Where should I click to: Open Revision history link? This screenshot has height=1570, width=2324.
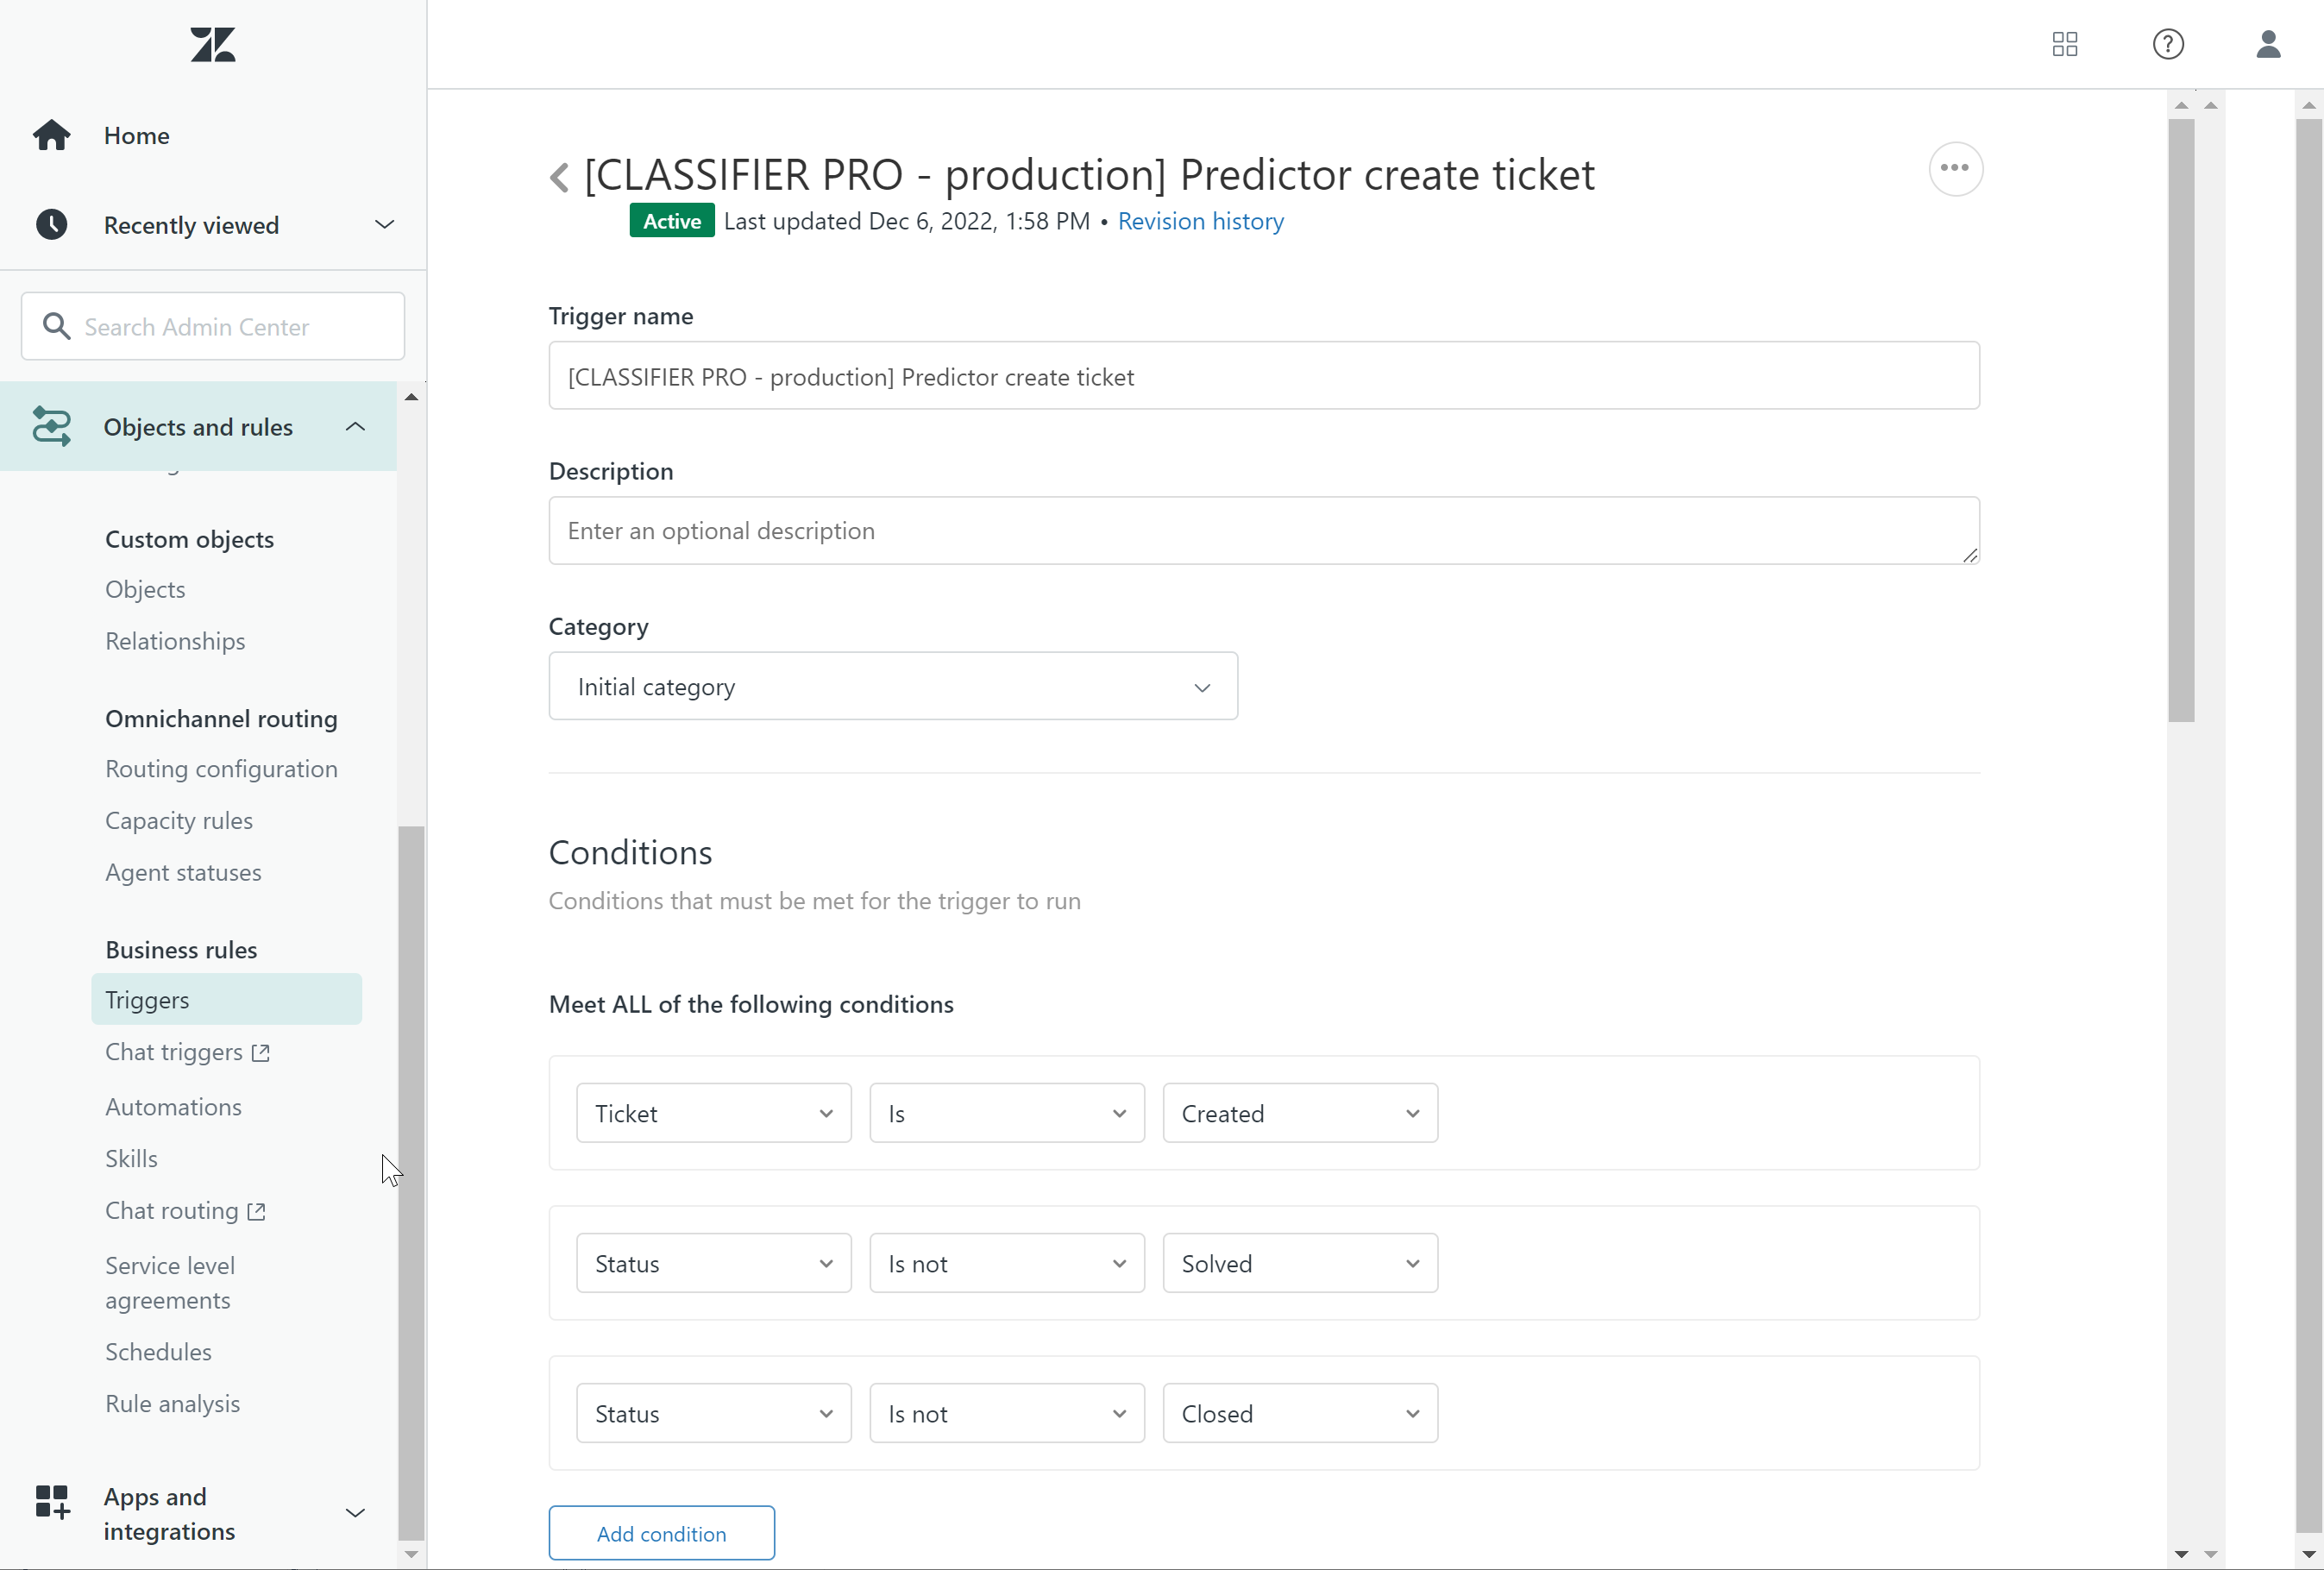(x=1200, y=221)
